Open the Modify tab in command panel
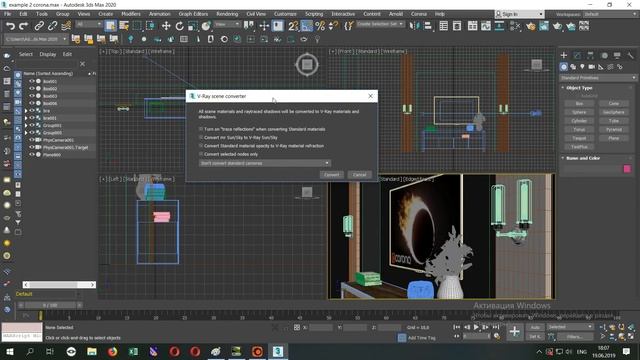The width and height of the screenshot is (640, 360). click(x=577, y=55)
